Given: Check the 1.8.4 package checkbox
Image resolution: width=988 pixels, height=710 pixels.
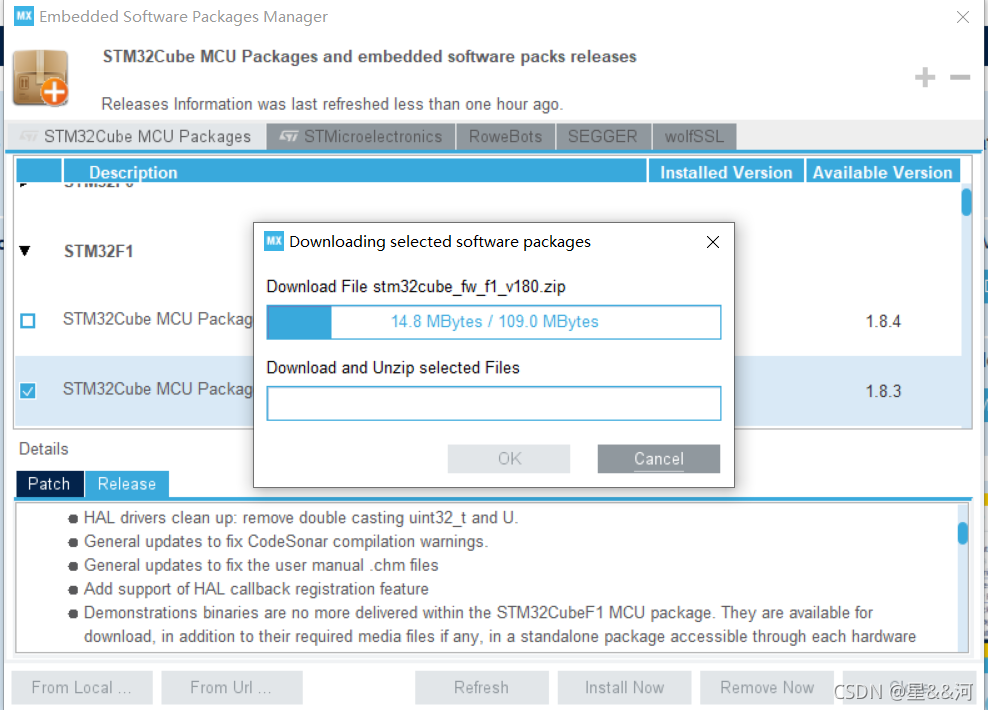Looking at the screenshot, I should (x=27, y=321).
